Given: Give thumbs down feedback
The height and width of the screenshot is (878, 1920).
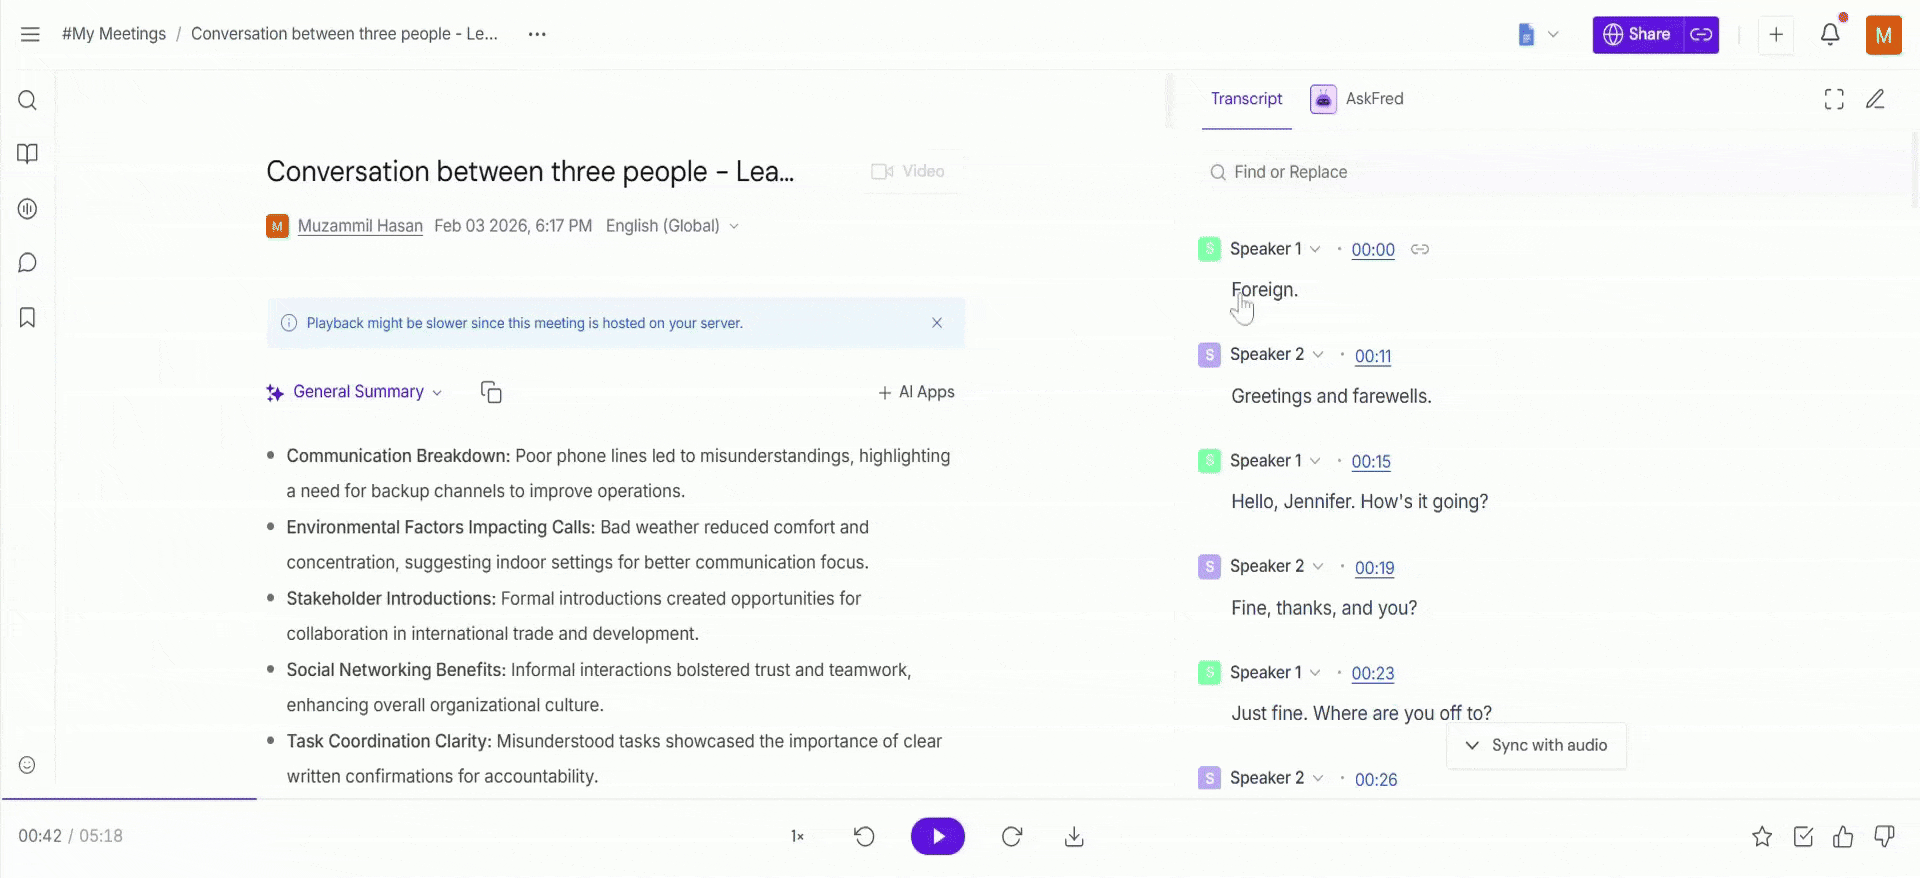Looking at the screenshot, I should (x=1884, y=837).
